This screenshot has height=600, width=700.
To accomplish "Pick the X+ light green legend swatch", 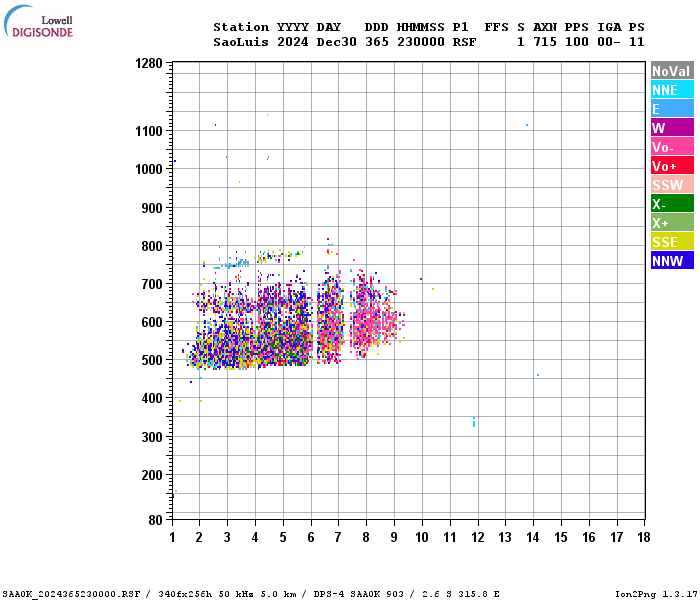I will [x=672, y=223].
